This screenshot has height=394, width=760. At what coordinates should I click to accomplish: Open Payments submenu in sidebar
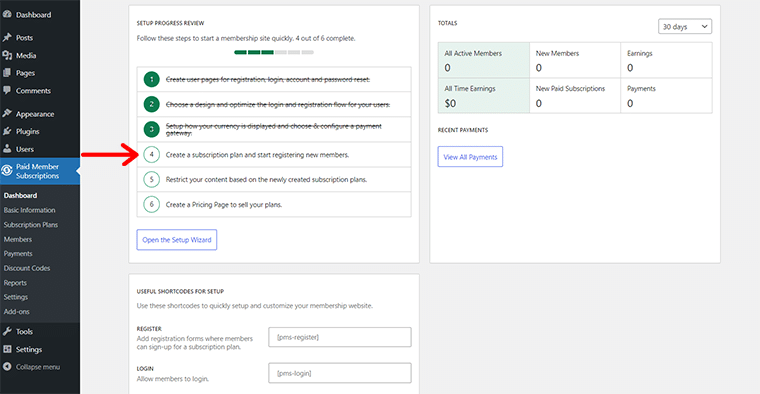[18, 253]
